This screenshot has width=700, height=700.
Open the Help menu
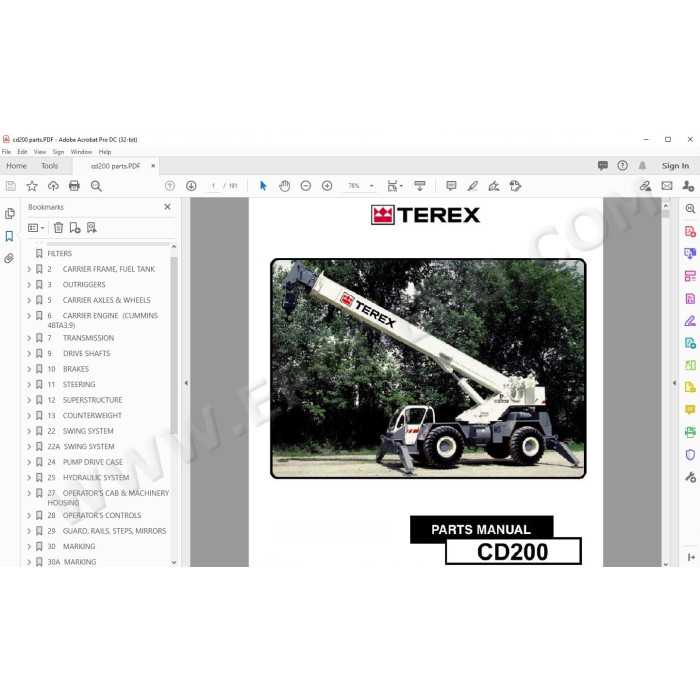pyautogui.click(x=105, y=152)
